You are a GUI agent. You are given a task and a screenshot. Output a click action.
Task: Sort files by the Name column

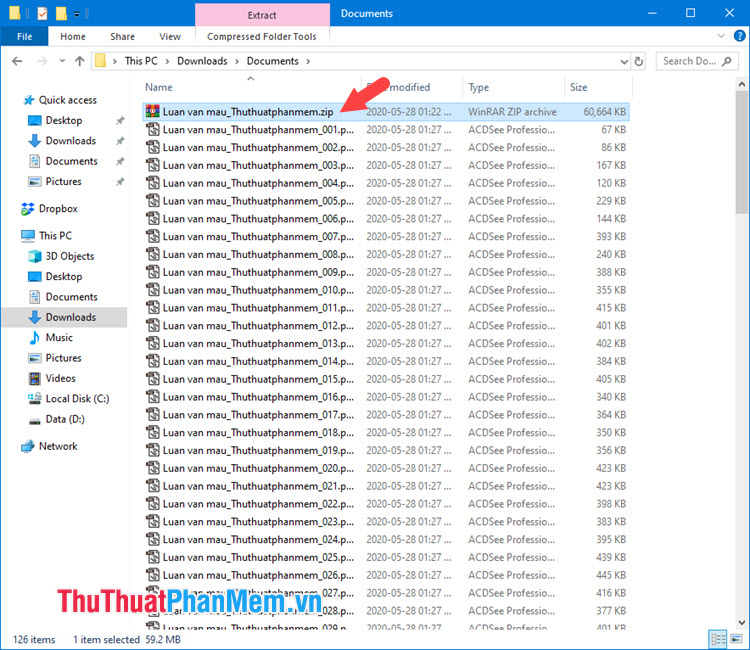[x=159, y=87]
